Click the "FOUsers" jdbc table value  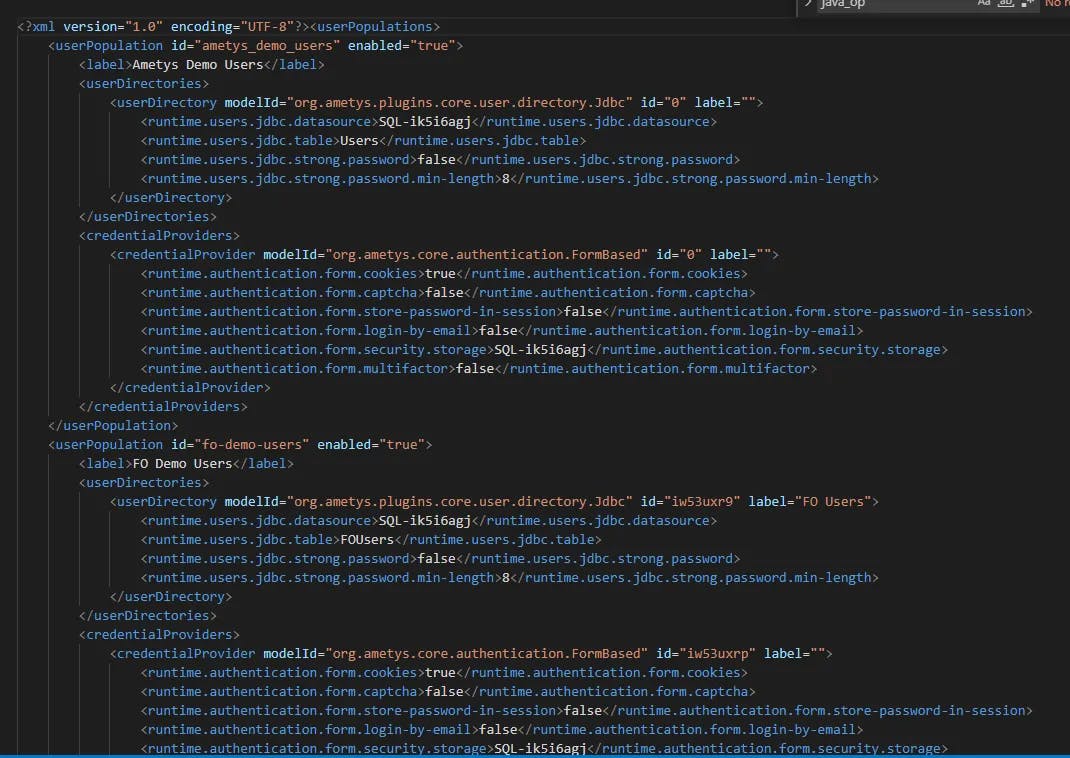367,539
